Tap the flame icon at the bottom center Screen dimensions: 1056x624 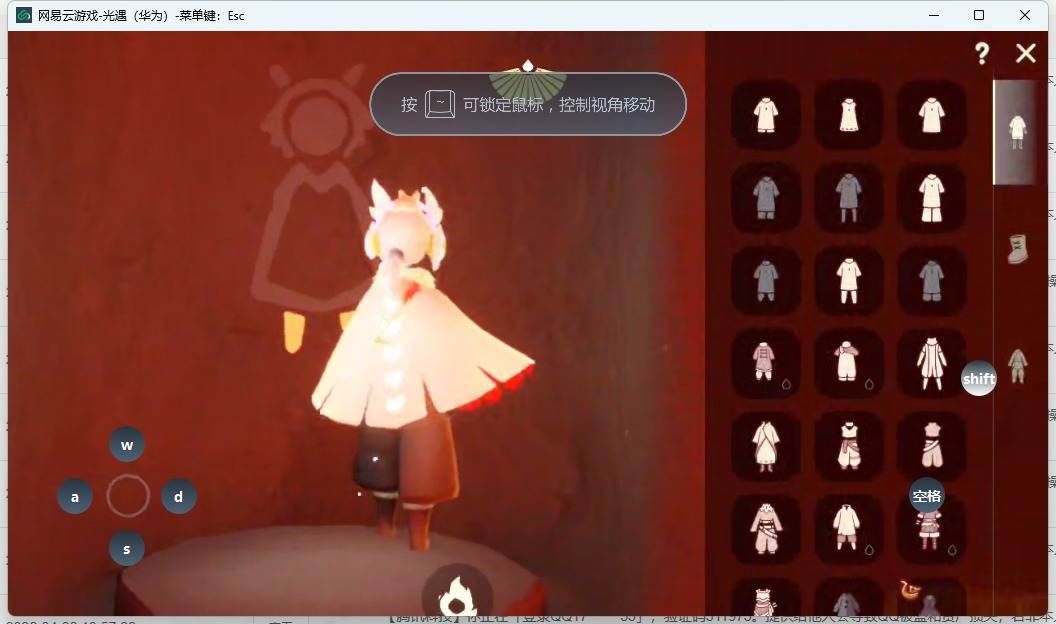tap(457, 593)
